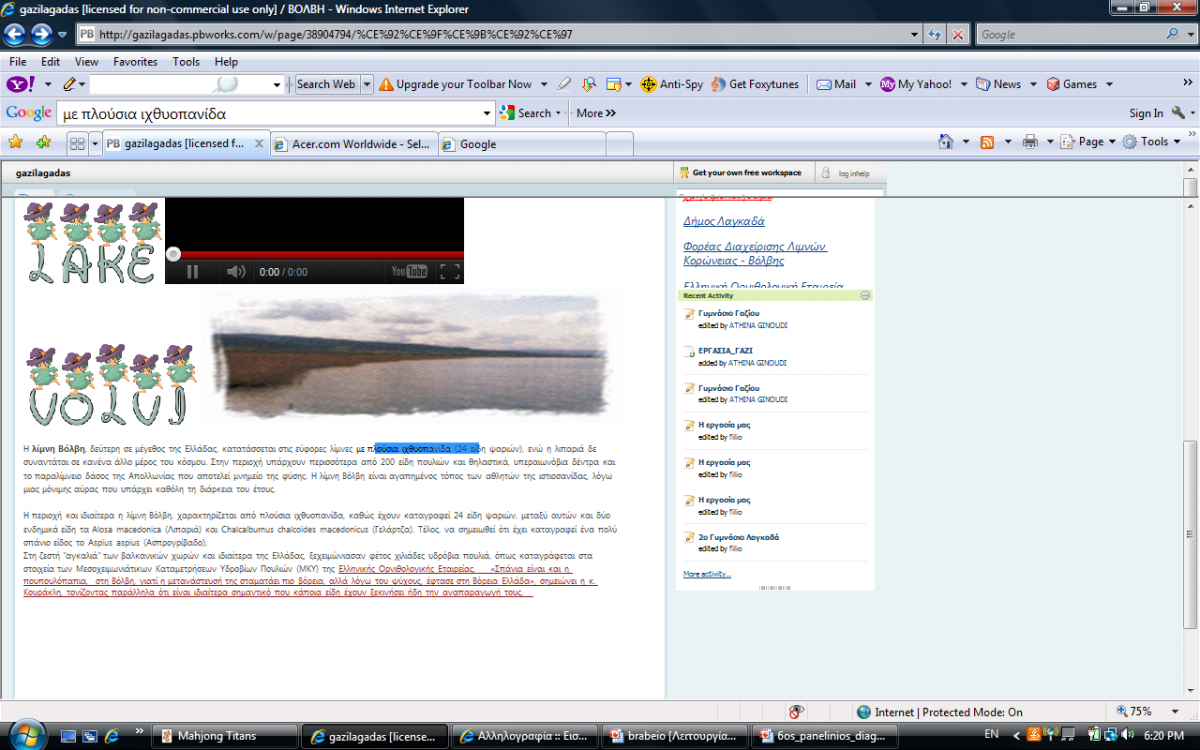
Task: Go forward with the browser Forward arrow
Action: click(x=42, y=35)
